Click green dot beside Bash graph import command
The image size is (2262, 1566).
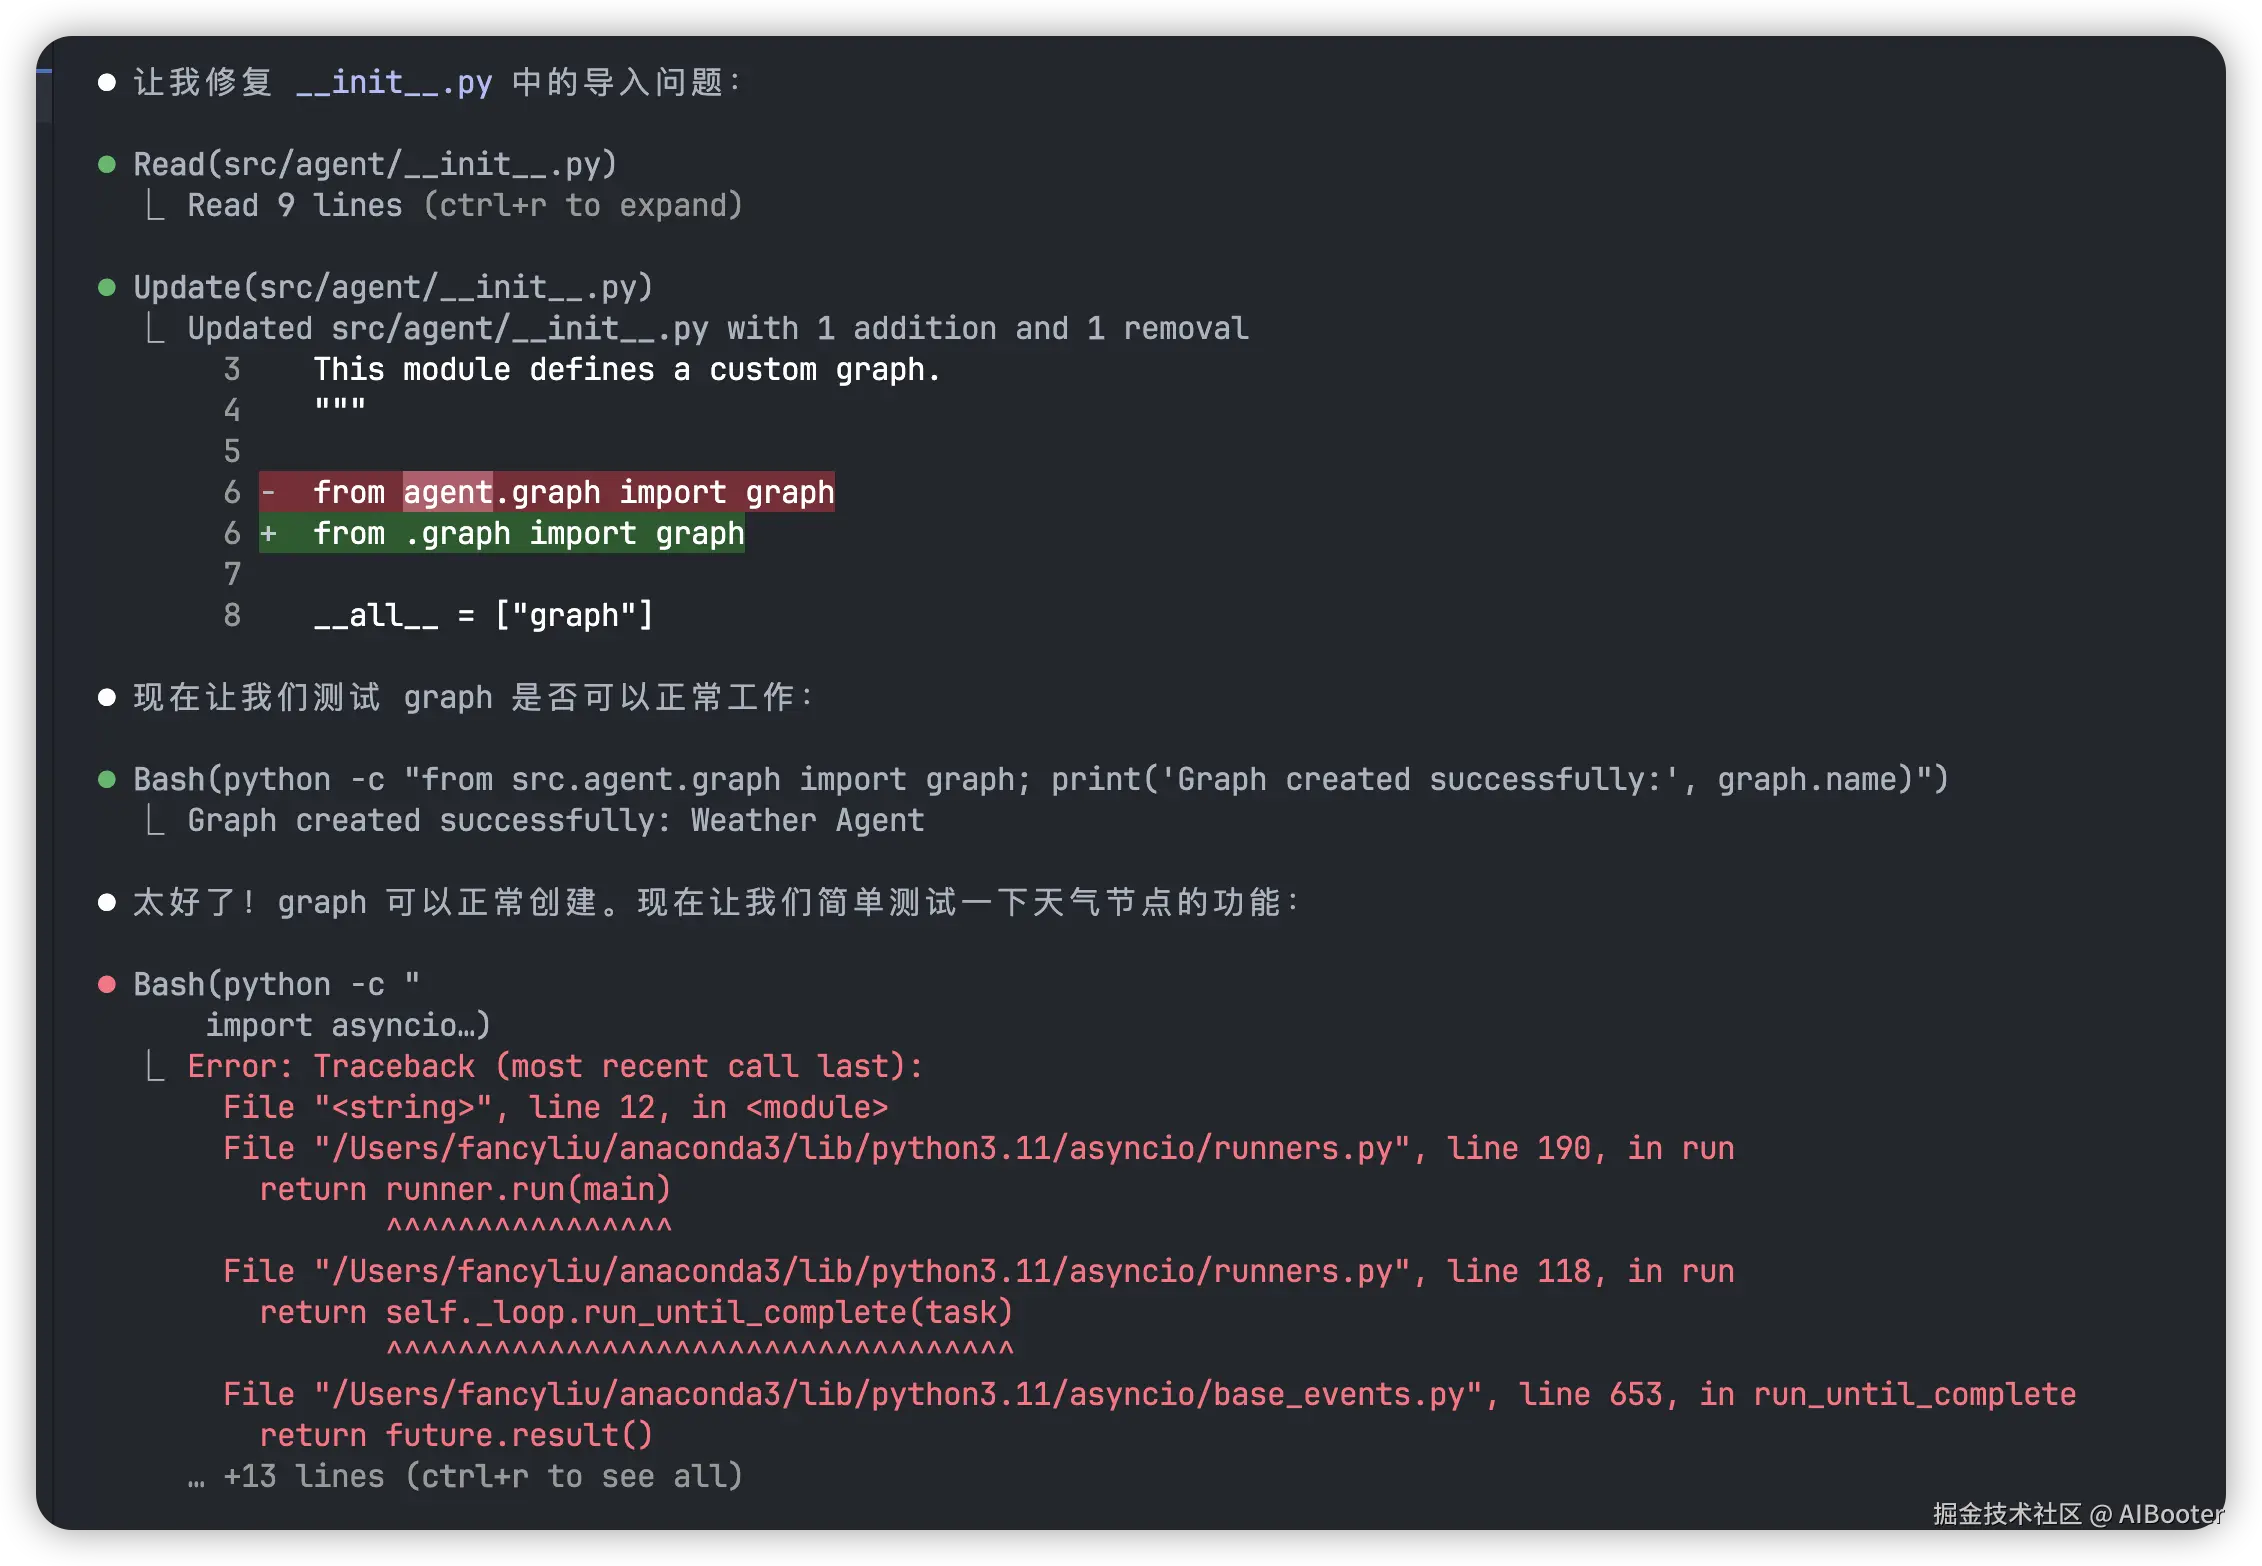107,780
